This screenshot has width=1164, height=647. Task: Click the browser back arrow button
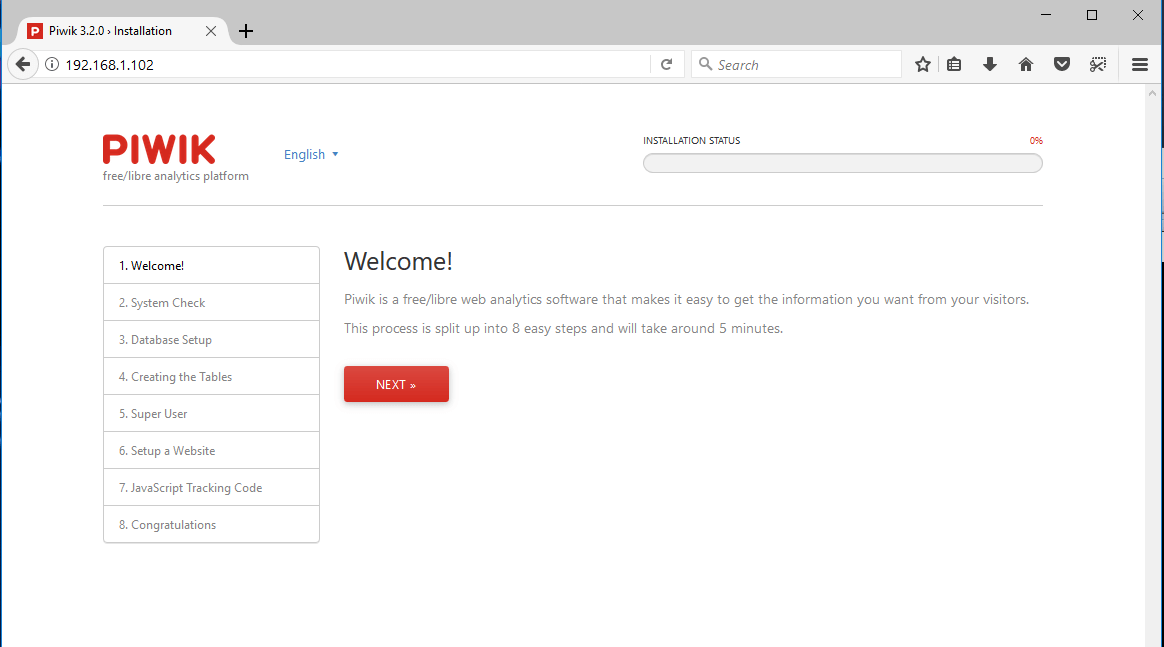tap(22, 65)
